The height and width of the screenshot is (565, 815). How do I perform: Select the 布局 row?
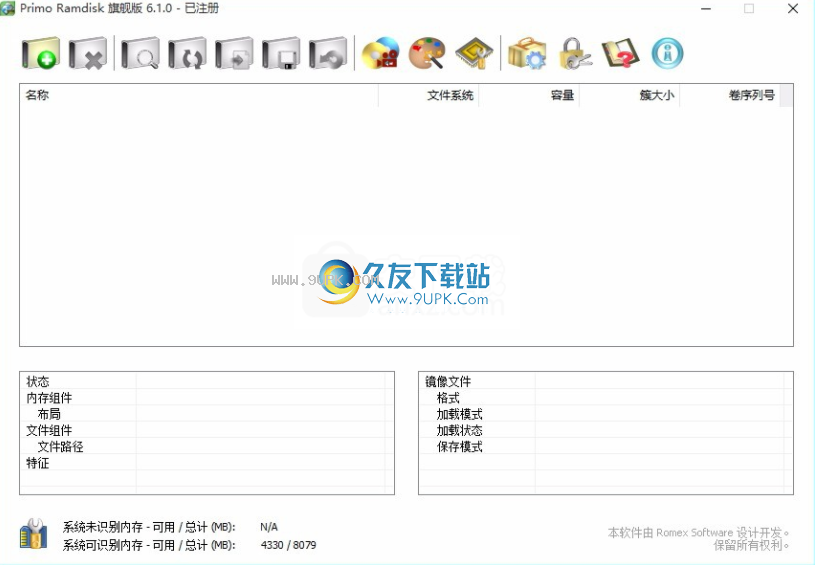click(x=207, y=414)
